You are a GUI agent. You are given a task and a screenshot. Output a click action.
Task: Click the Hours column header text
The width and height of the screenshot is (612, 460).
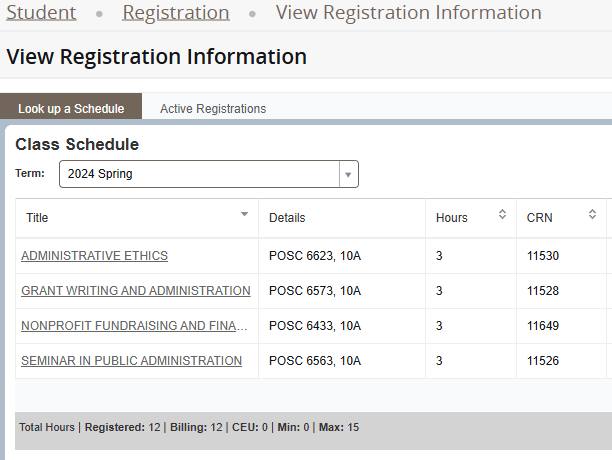click(452, 218)
